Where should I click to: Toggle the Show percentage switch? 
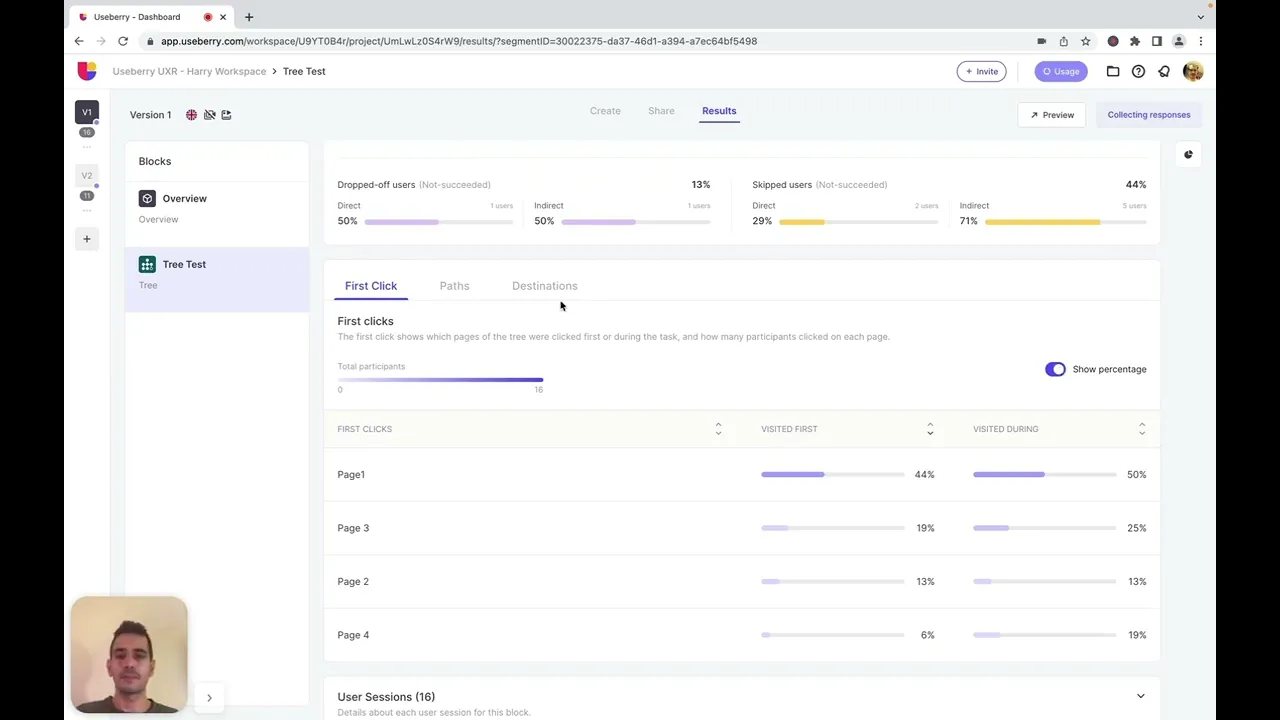[x=1055, y=369]
